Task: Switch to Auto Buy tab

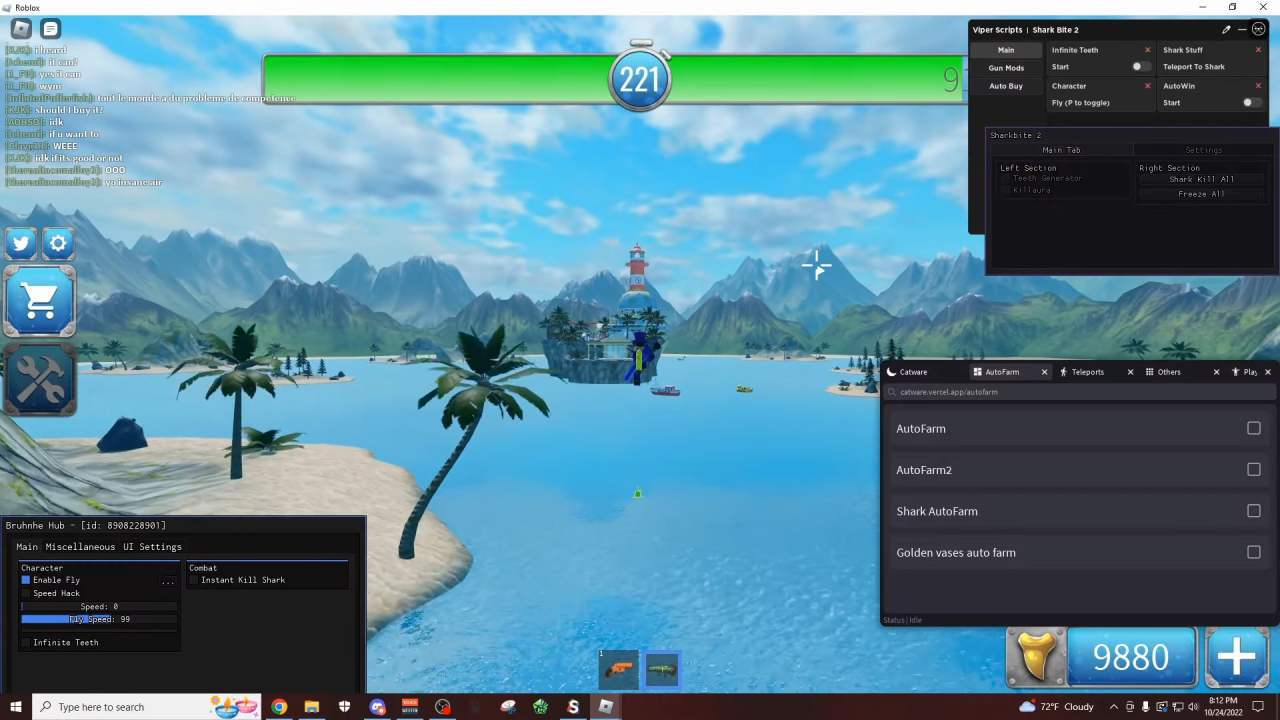Action: point(1006,86)
